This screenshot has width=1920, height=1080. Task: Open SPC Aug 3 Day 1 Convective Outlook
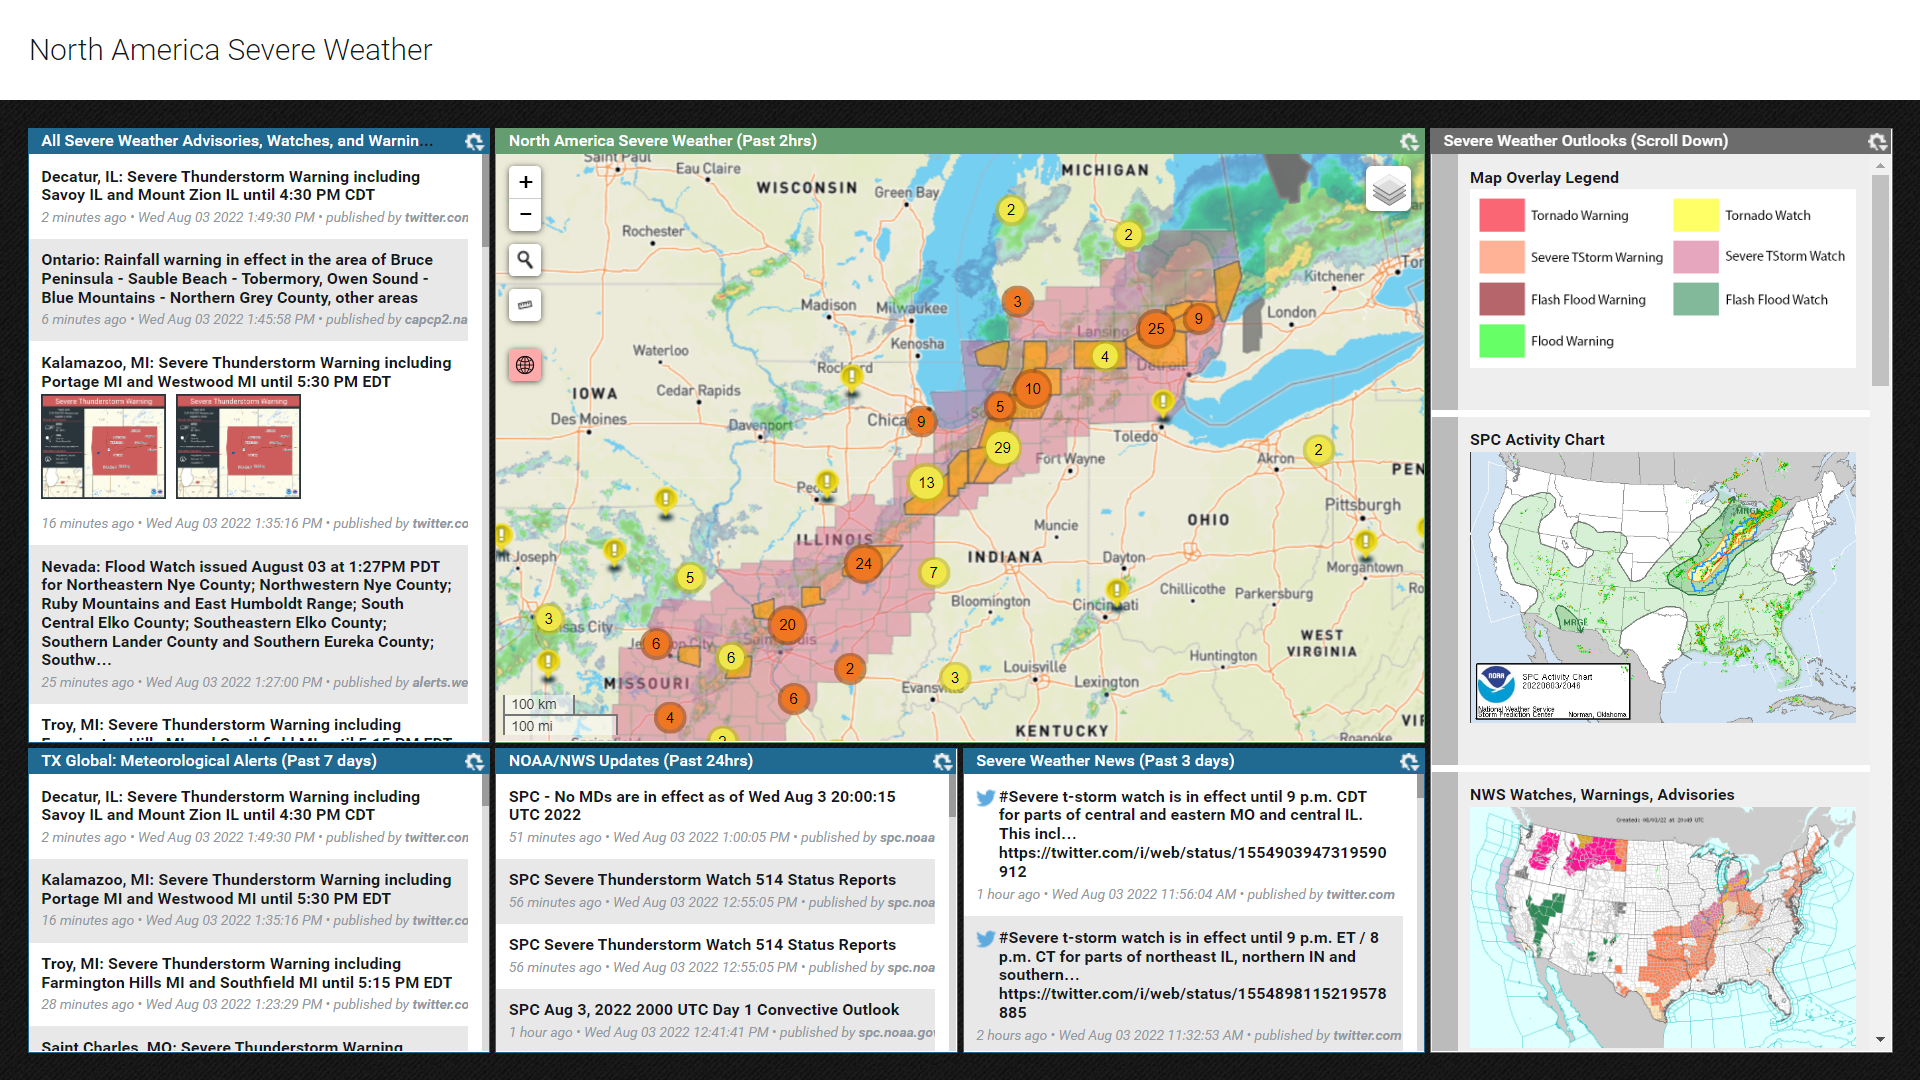(703, 1010)
